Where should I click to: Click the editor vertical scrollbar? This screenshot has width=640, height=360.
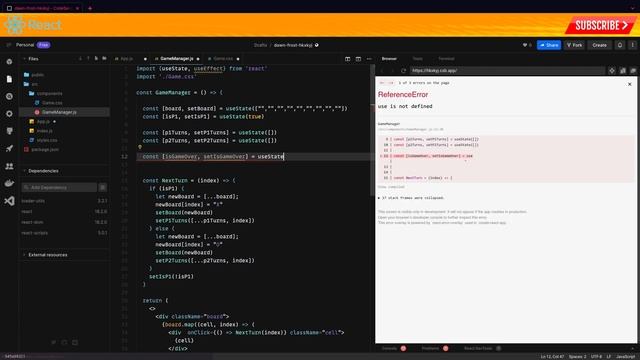(372, 131)
